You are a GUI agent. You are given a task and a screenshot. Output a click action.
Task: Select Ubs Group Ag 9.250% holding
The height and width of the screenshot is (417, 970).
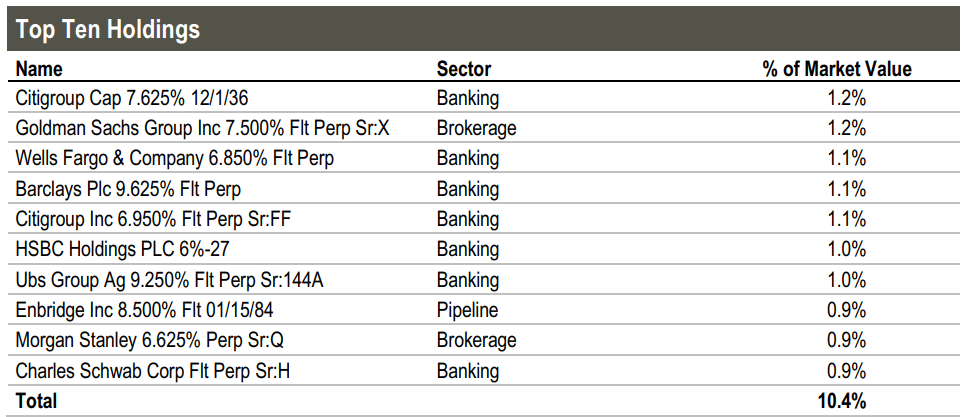click(x=170, y=280)
